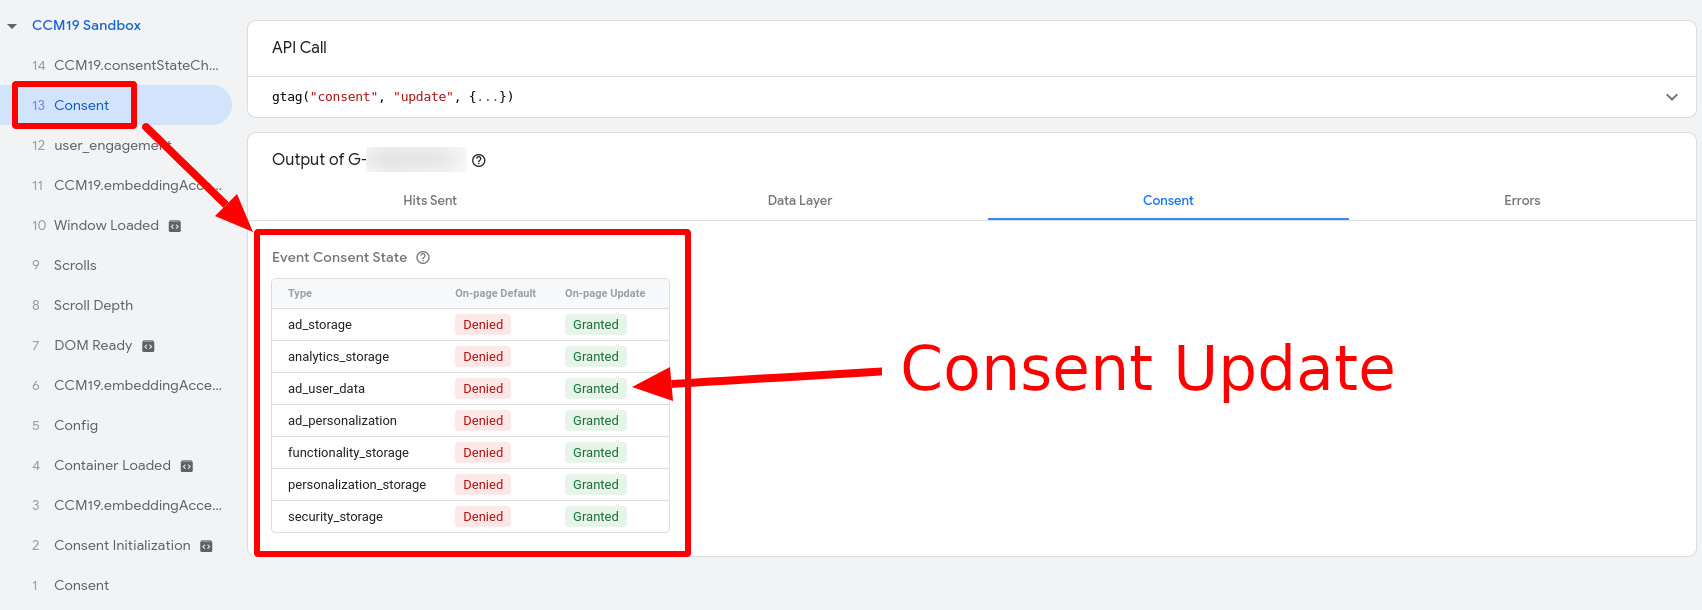The image size is (1702, 610).
Task: Open the Data Layer tab
Action: [799, 201]
